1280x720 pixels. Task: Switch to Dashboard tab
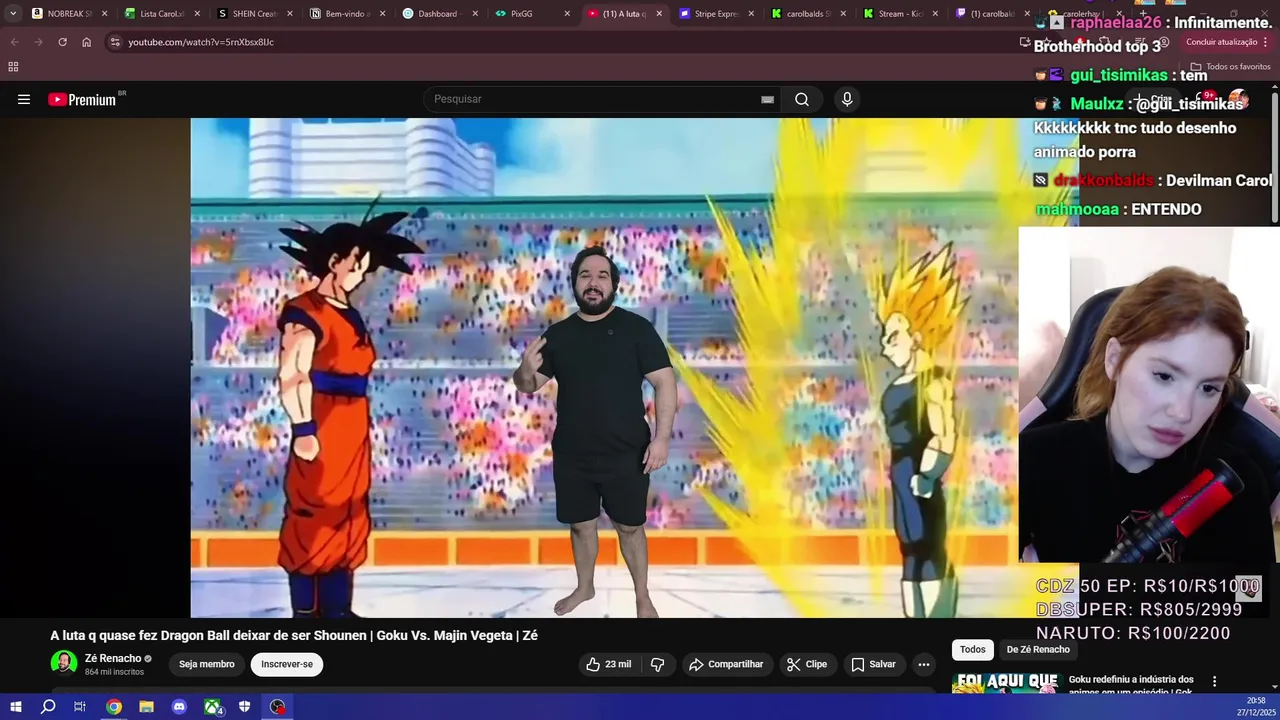[x=438, y=14]
